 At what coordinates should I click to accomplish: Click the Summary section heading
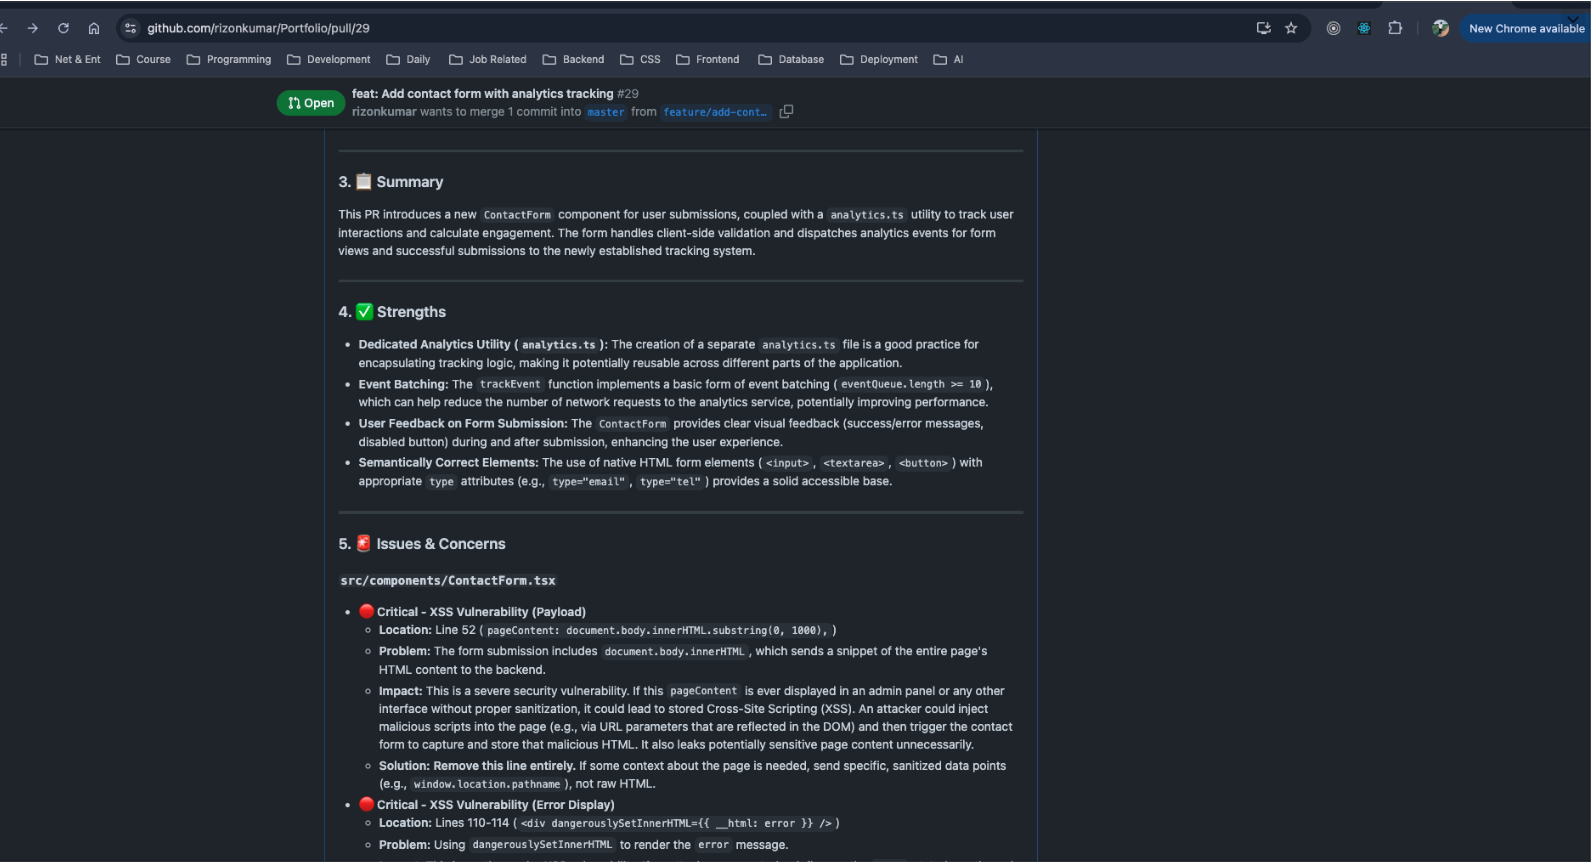pyautogui.click(x=391, y=182)
